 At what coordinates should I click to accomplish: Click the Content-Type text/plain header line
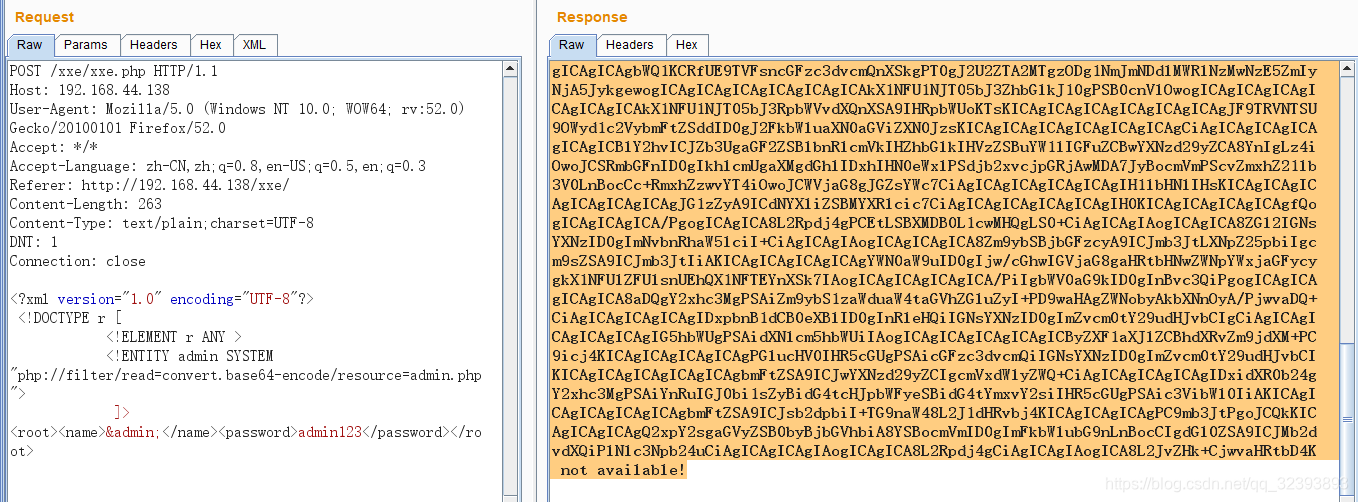click(162, 223)
